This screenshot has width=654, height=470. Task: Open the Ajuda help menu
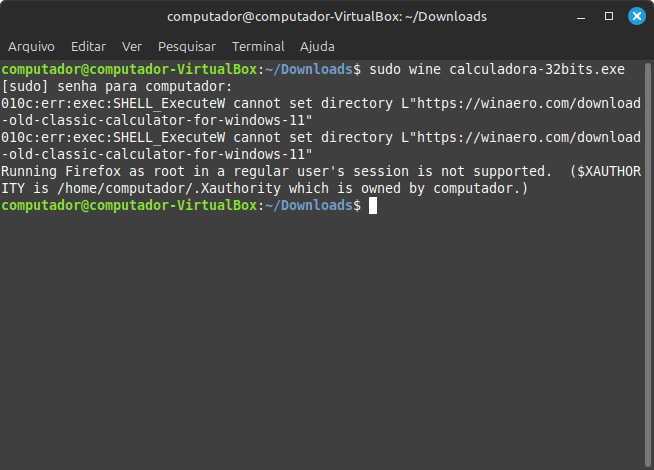tap(317, 46)
